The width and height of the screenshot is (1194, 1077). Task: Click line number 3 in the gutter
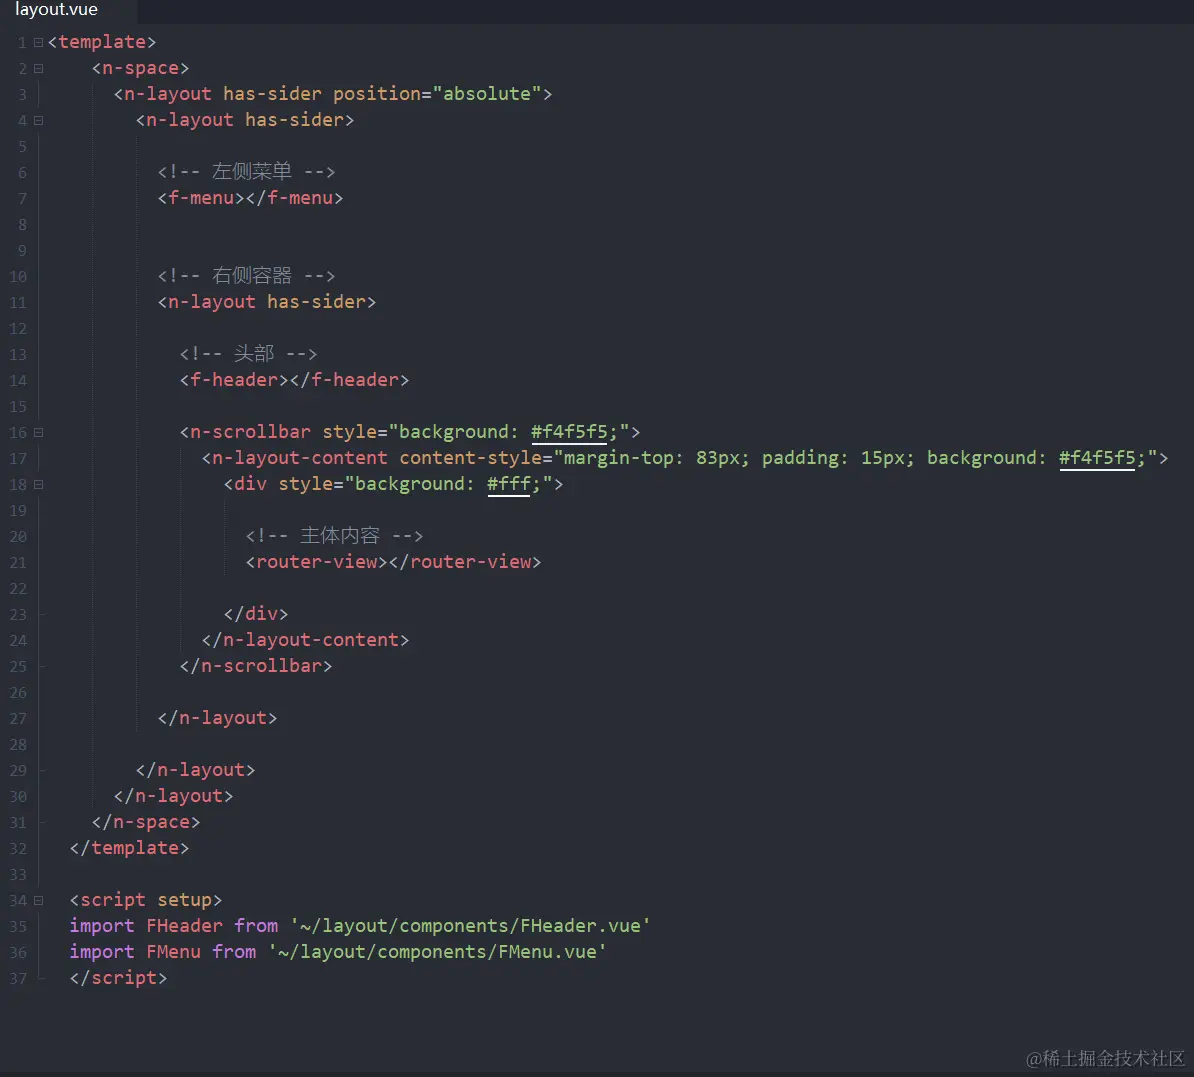click(x=22, y=94)
